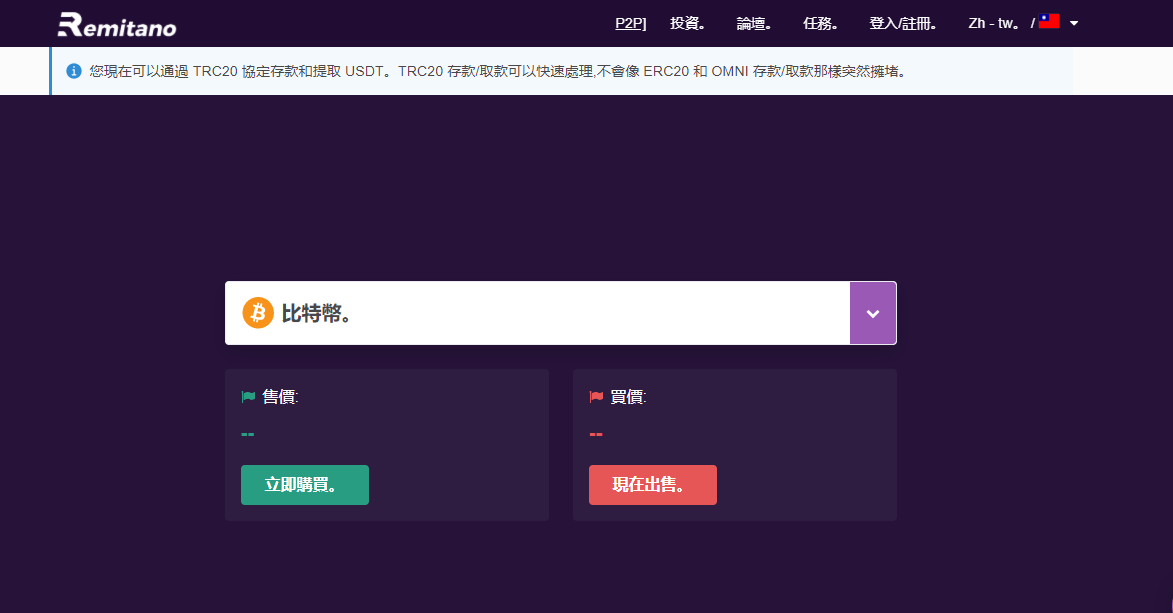Navigate to the 論壇 forum page

tap(754, 23)
